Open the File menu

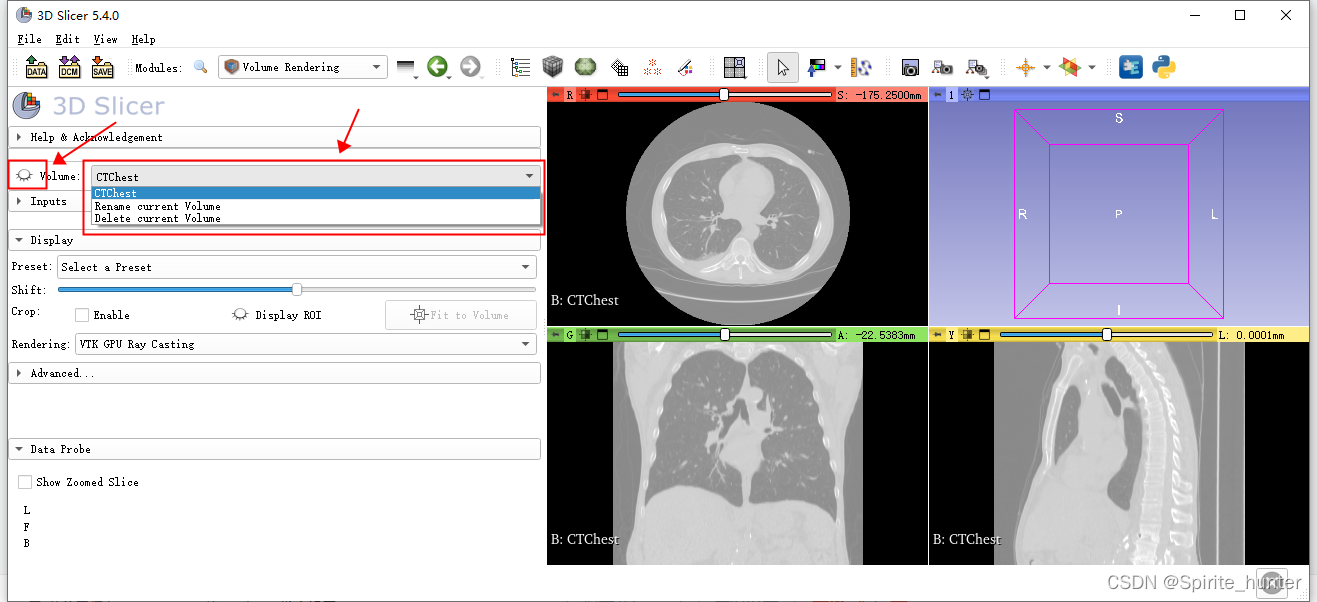(x=30, y=39)
